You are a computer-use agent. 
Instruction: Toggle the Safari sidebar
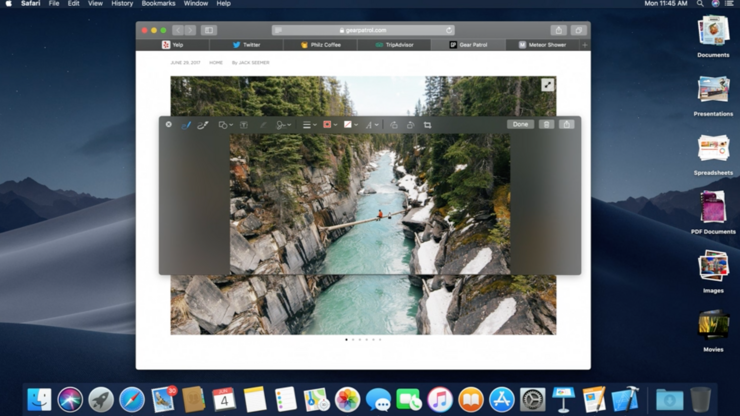point(209,30)
